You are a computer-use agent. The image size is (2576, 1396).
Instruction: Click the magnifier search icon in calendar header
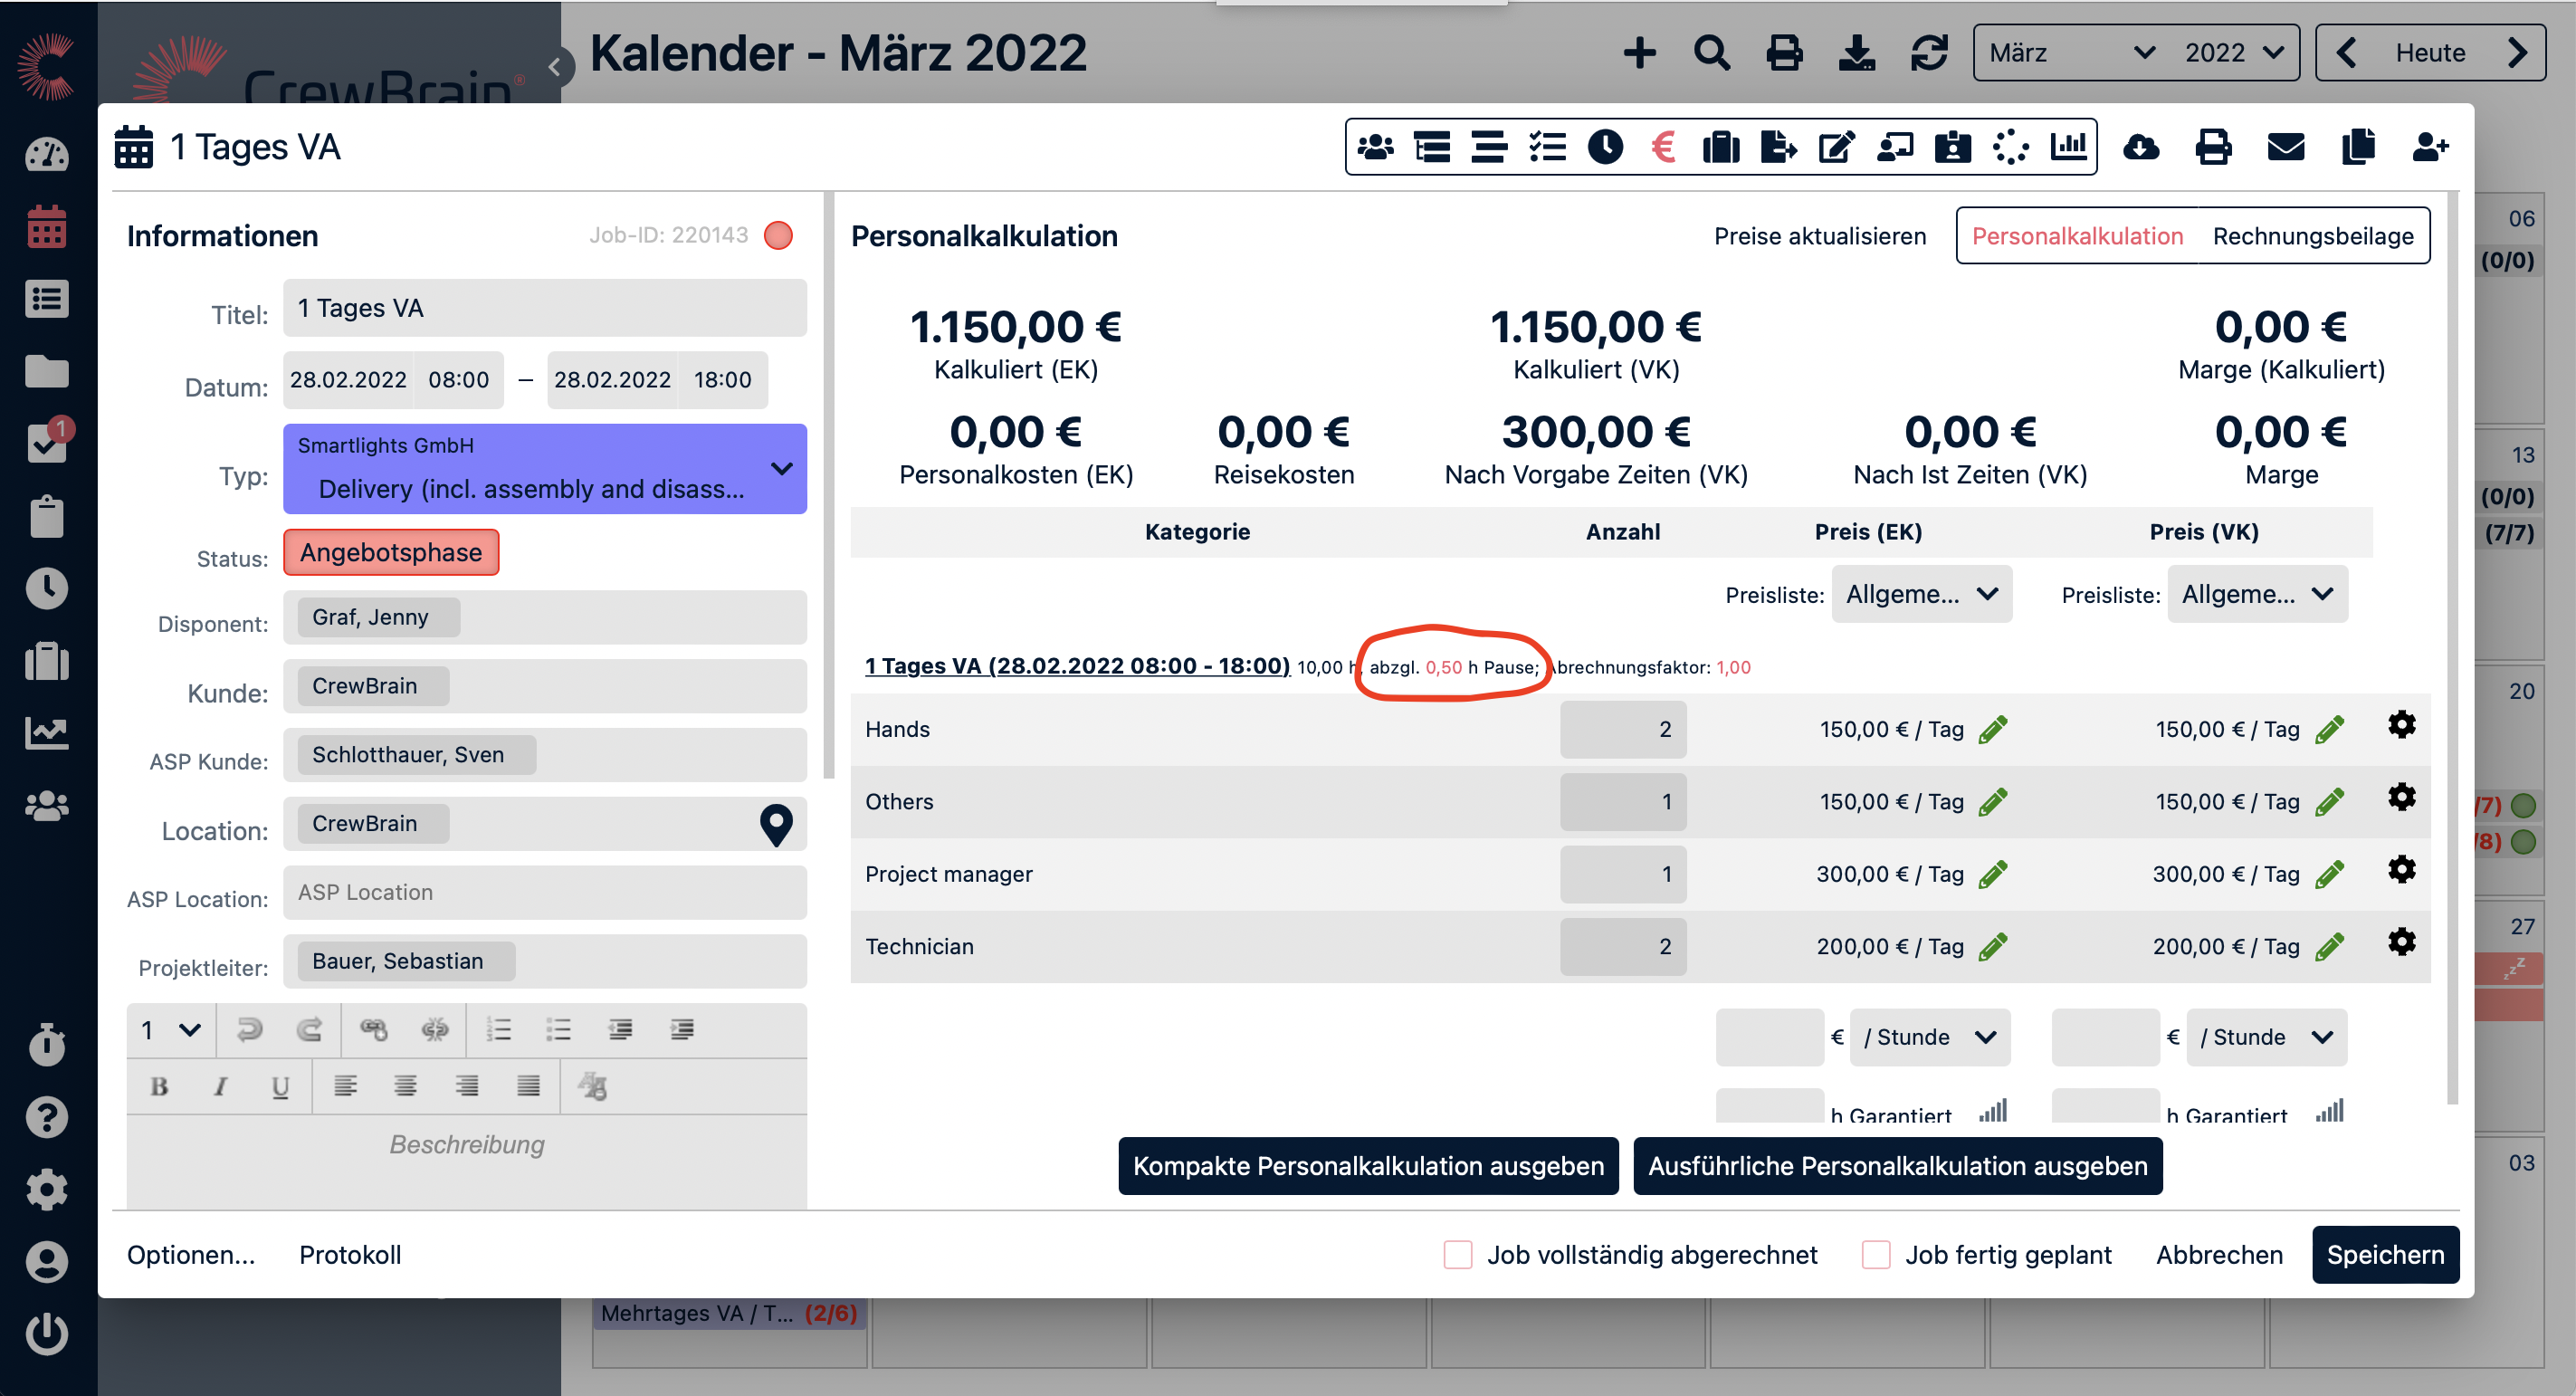1711,53
